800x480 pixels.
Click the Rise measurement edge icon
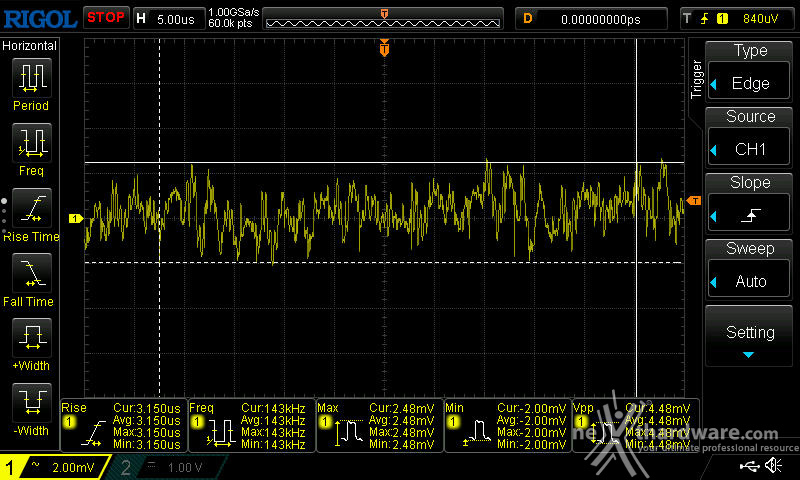click(x=94, y=434)
